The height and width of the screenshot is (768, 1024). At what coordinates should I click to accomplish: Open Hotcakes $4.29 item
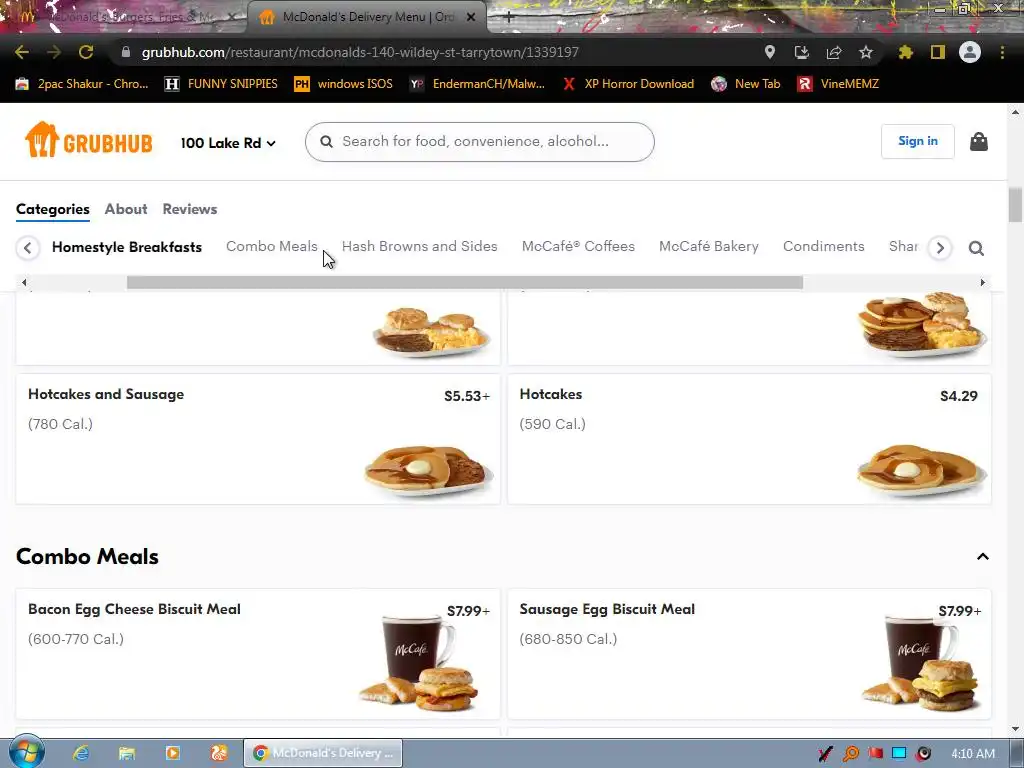(749, 439)
